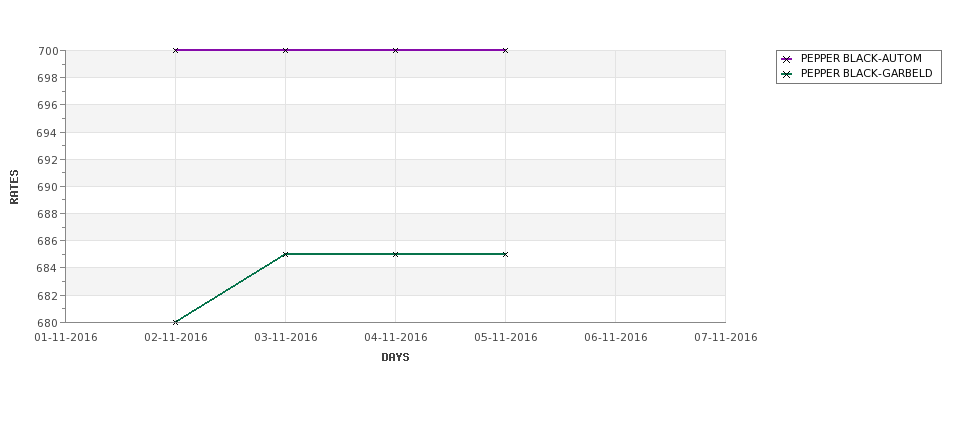Viewport: 975px width, 429px height.
Task: Click the PEPPER BLACK-AUTOM legend label
Action: (x=861, y=58)
